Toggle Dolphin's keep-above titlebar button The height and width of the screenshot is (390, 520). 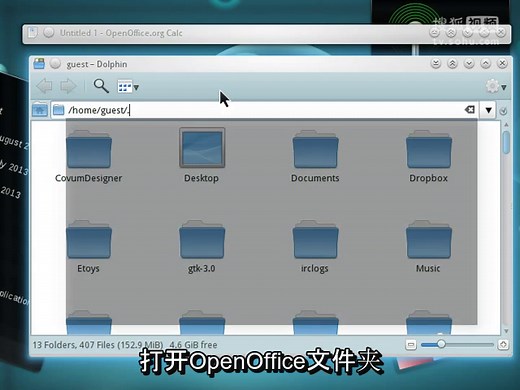(x=452, y=63)
